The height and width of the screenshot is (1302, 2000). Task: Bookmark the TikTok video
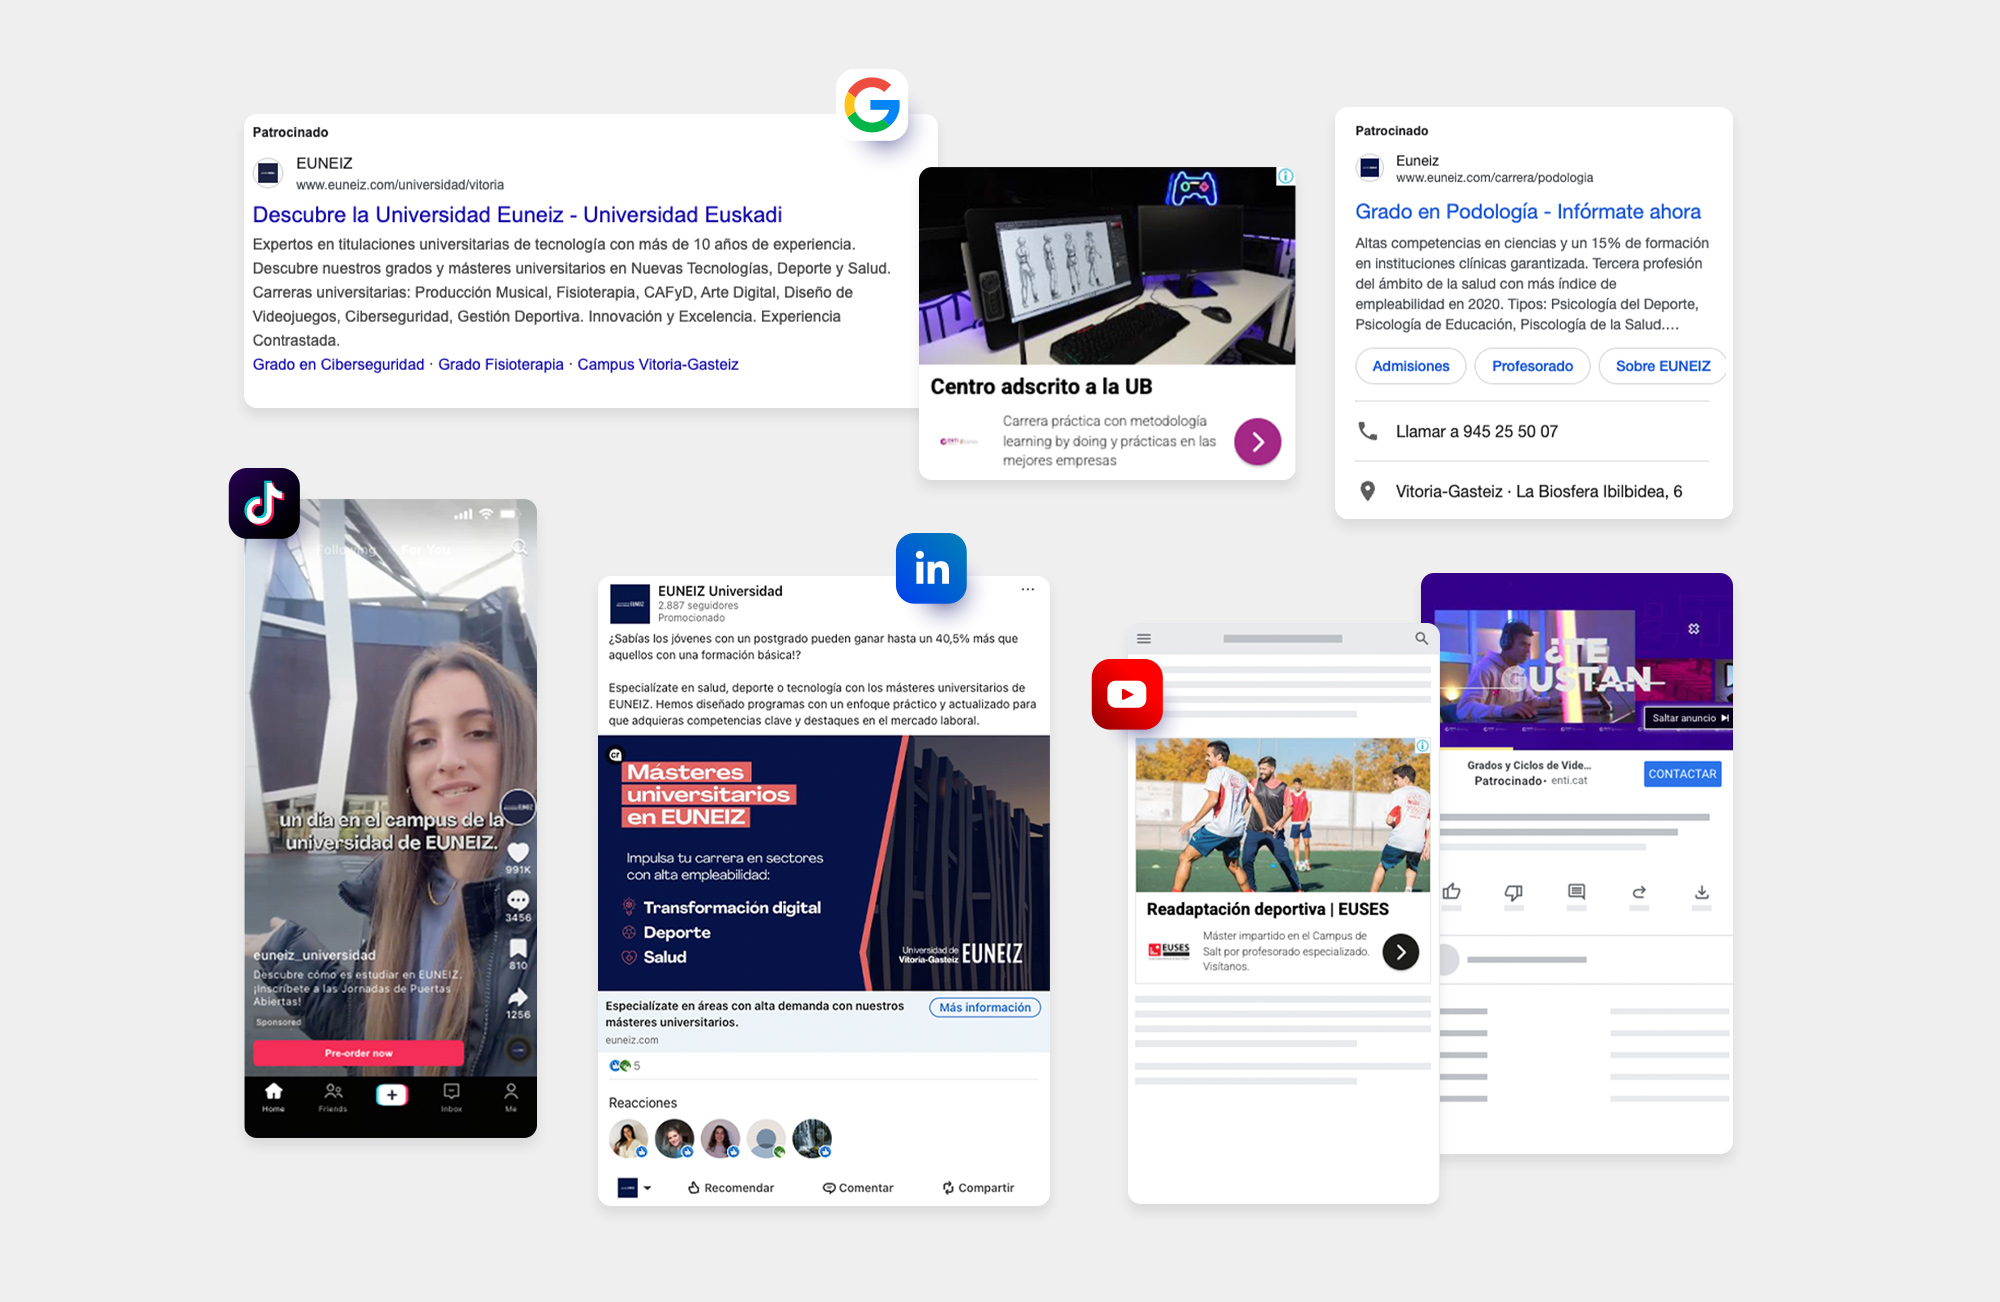tap(518, 948)
